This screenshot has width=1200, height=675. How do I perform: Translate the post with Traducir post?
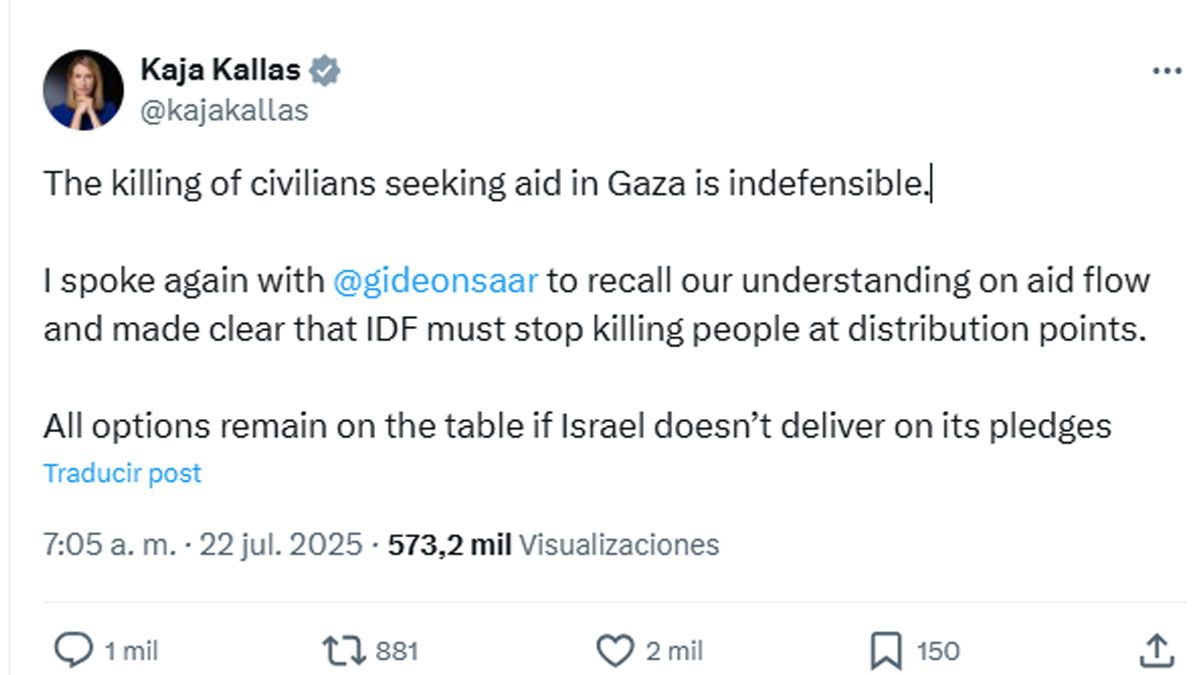[121, 473]
